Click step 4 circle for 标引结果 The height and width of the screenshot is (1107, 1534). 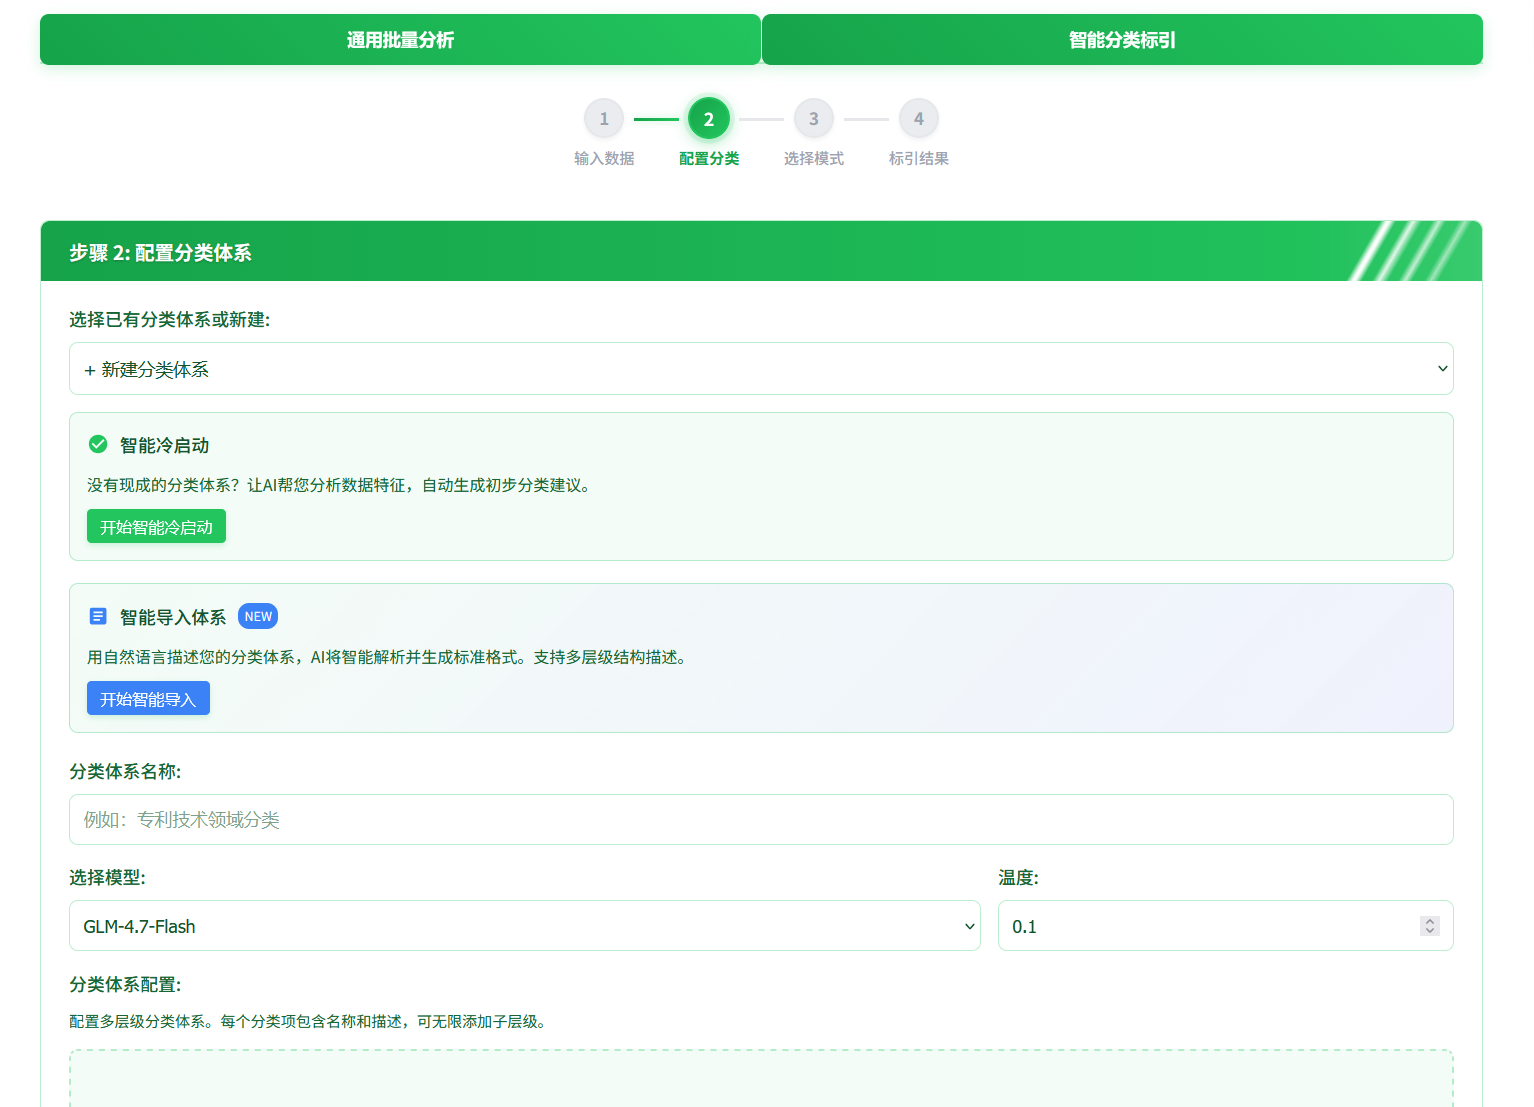point(919,118)
